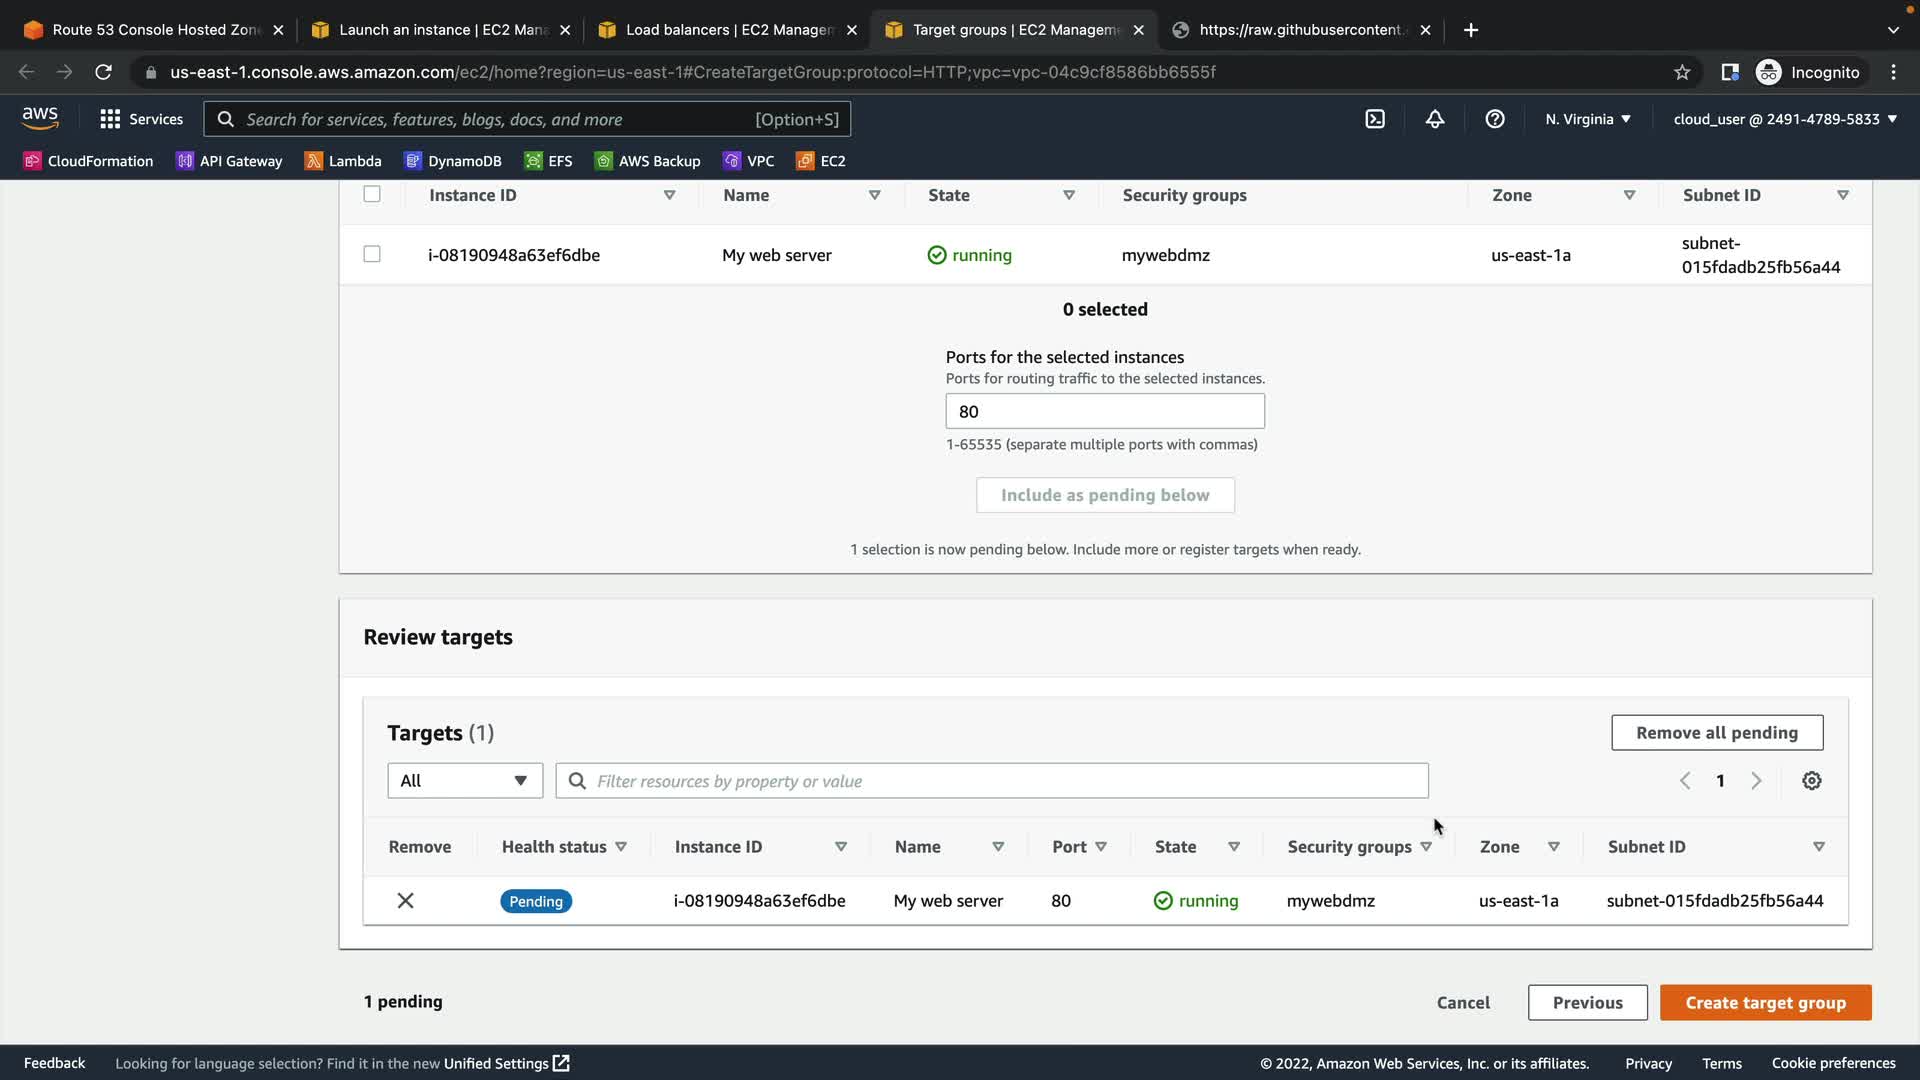
Task: Bookmark page with star icon
Action: pyautogui.click(x=1682, y=72)
